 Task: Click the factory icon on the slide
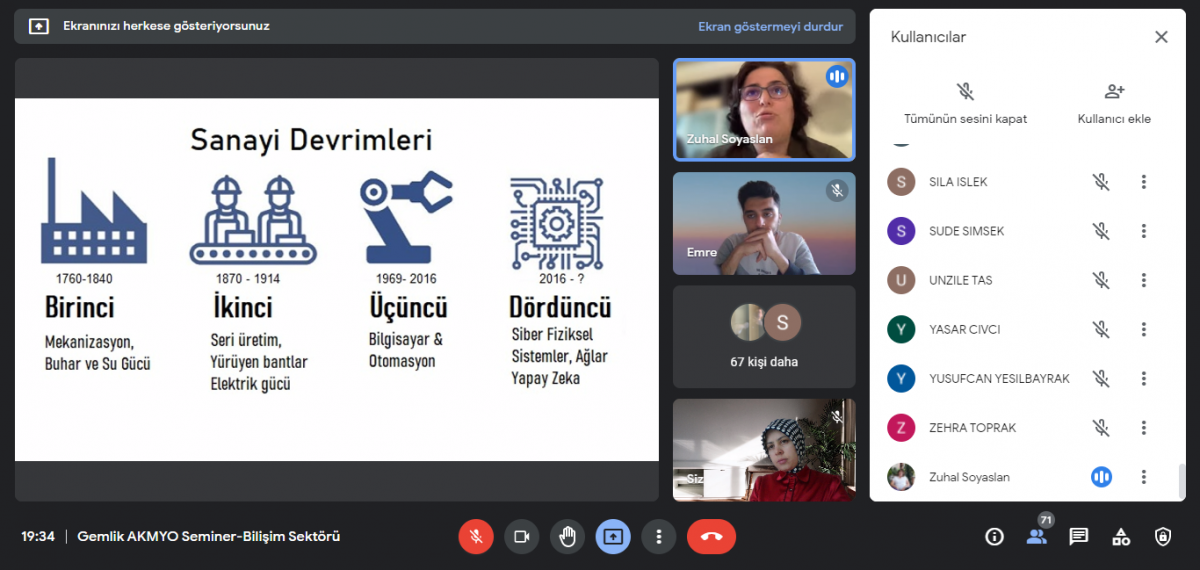point(94,211)
